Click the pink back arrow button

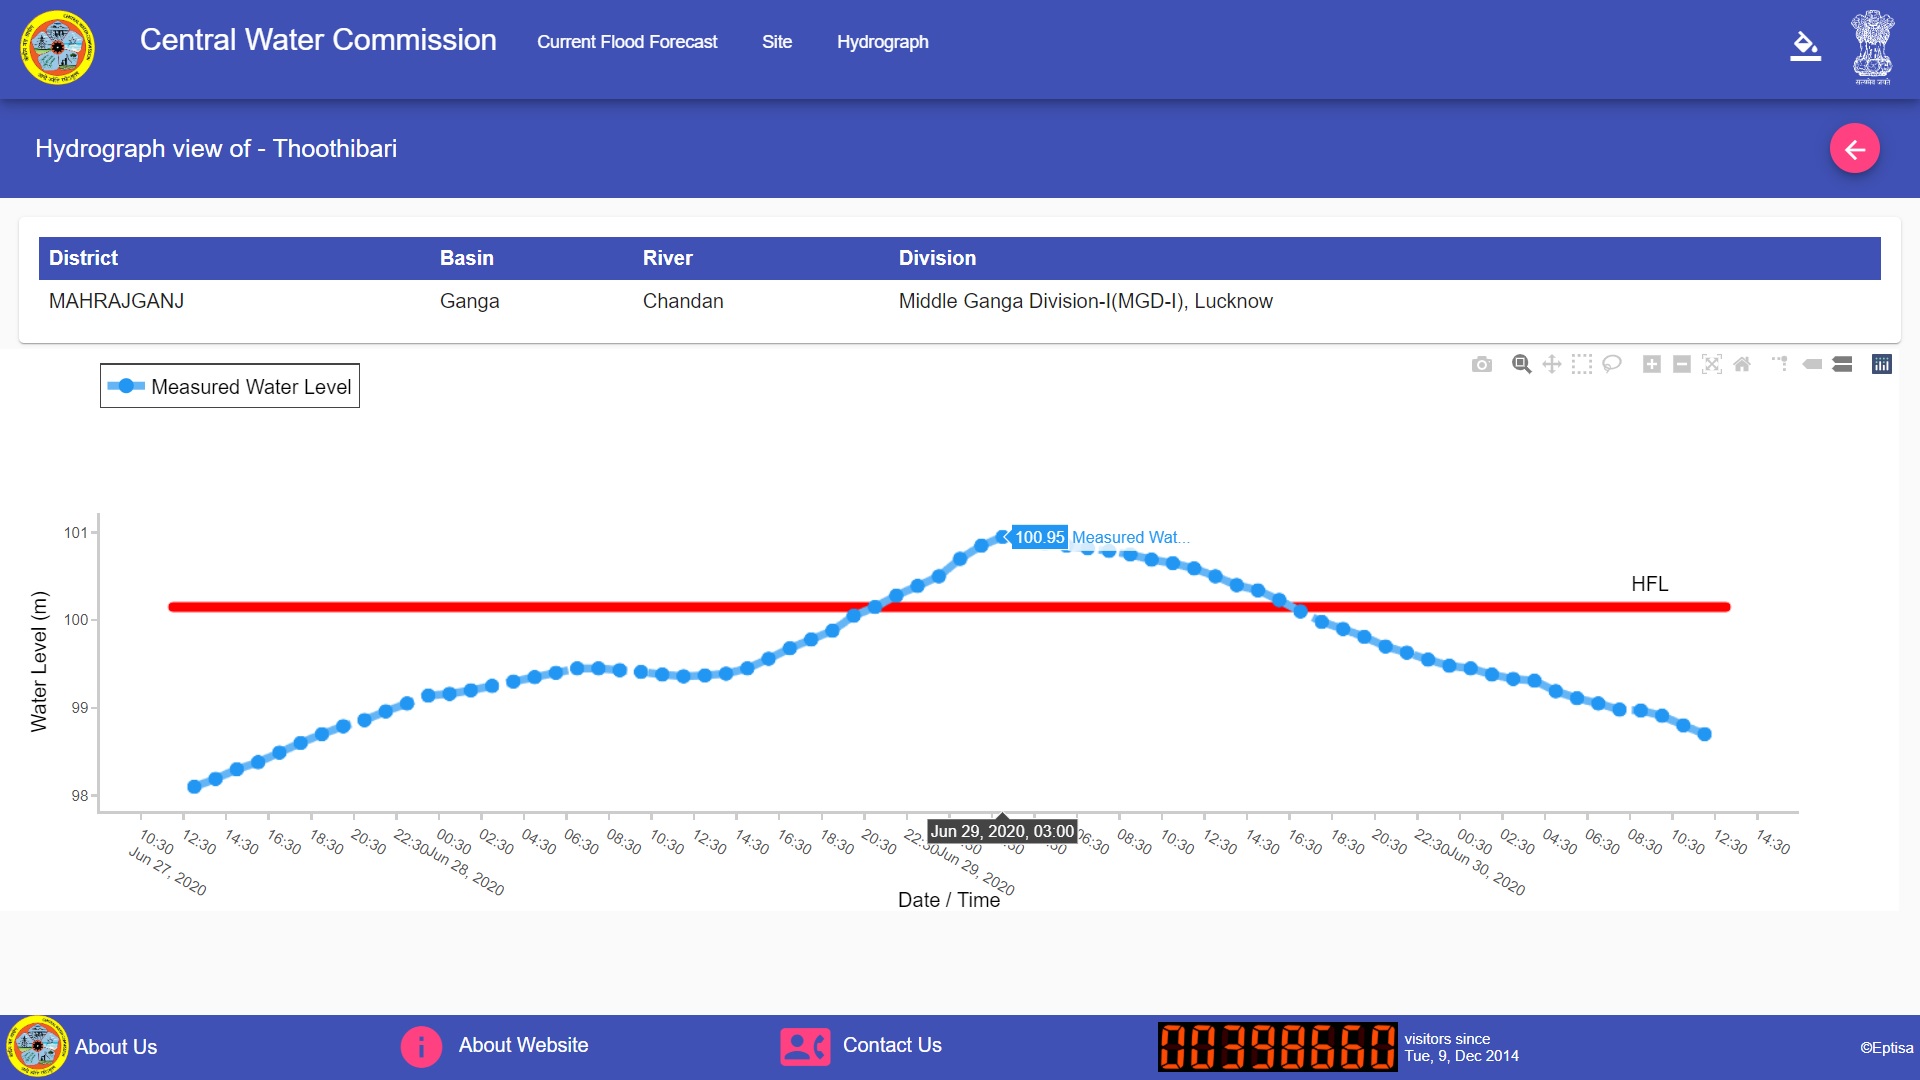tap(1854, 149)
